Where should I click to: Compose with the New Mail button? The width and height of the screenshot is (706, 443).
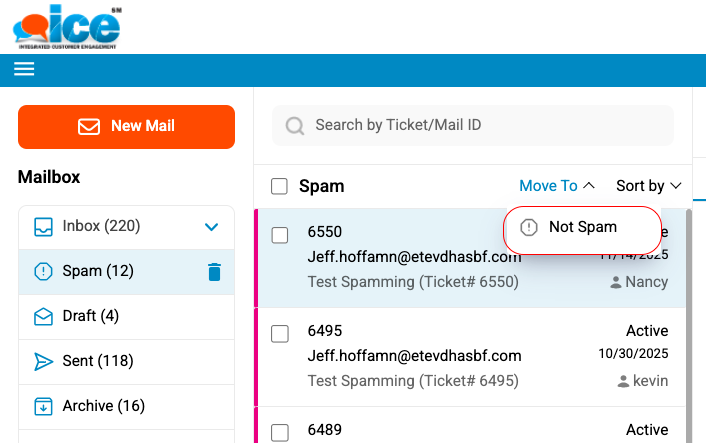(x=126, y=127)
